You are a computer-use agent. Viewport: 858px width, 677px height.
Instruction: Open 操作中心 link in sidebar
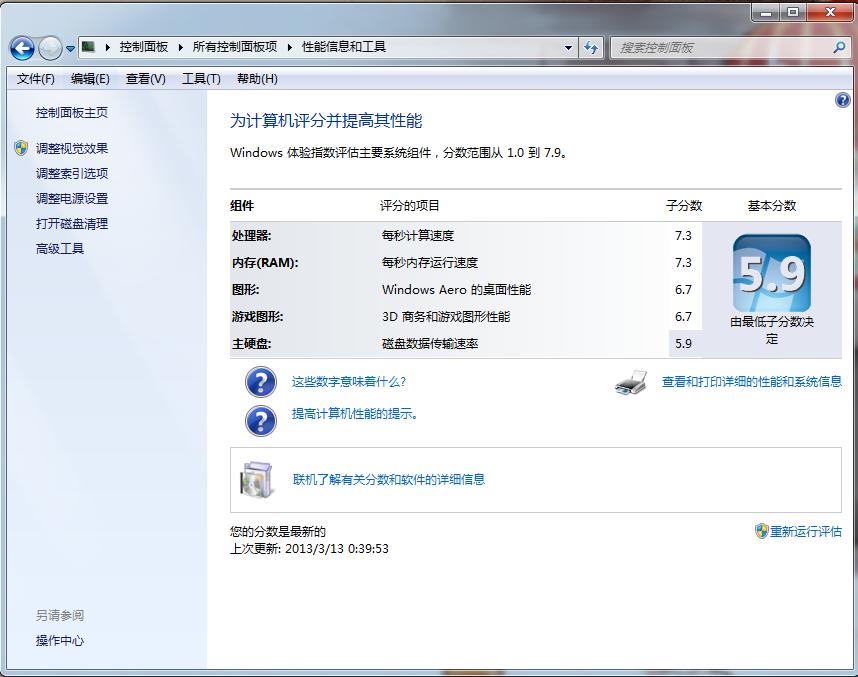[x=60, y=640]
